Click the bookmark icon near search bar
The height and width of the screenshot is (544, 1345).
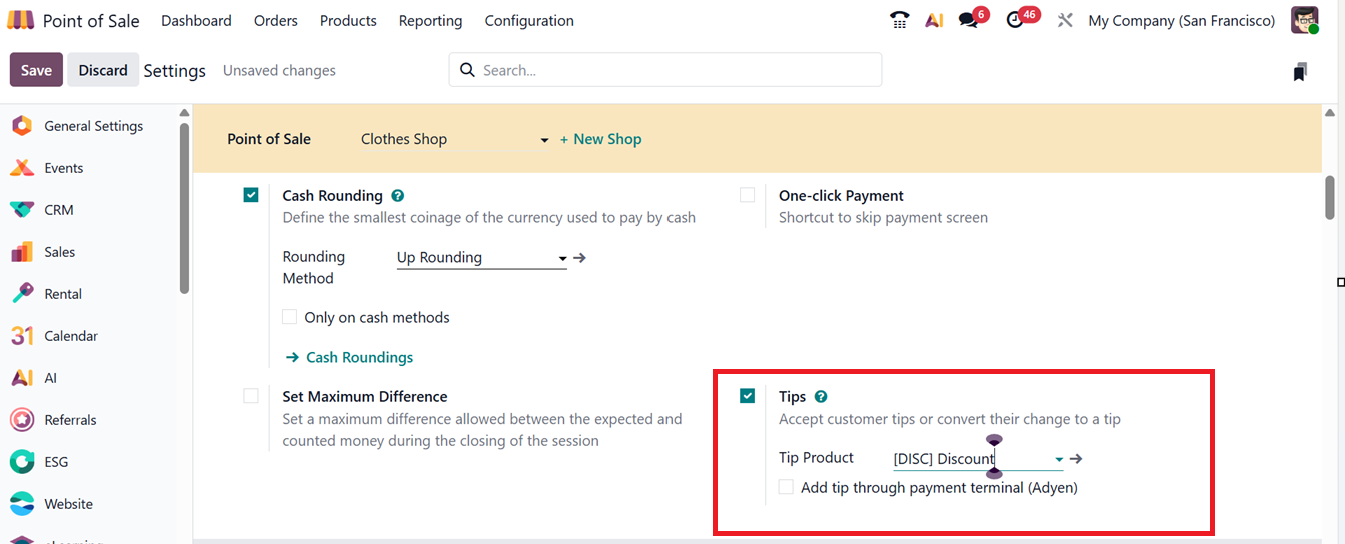coord(1300,71)
